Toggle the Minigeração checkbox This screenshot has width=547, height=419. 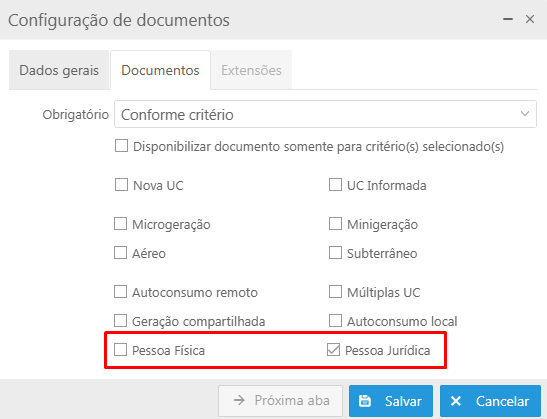(335, 224)
